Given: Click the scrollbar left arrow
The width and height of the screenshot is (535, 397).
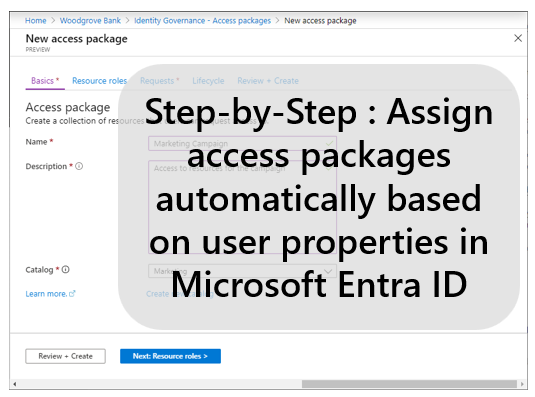Looking at the screenshot, I should point(15,384).
